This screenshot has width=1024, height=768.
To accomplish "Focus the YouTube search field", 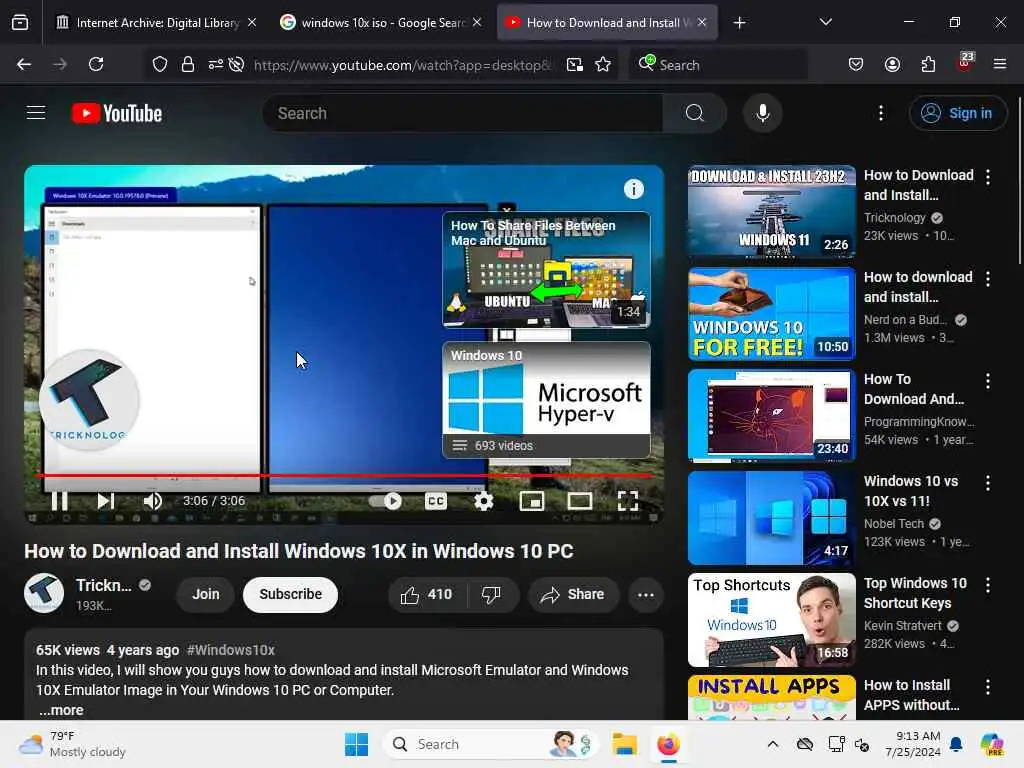I will pos(462,113).
